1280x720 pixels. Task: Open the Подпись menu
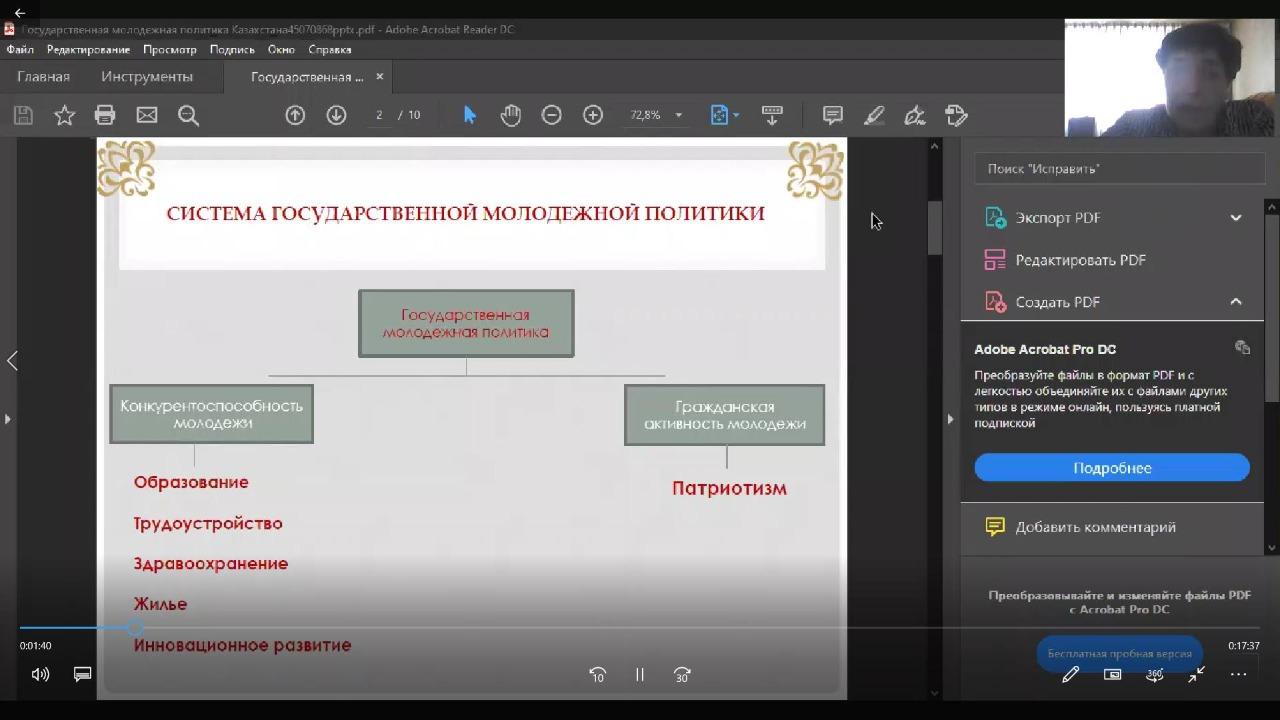232,49
